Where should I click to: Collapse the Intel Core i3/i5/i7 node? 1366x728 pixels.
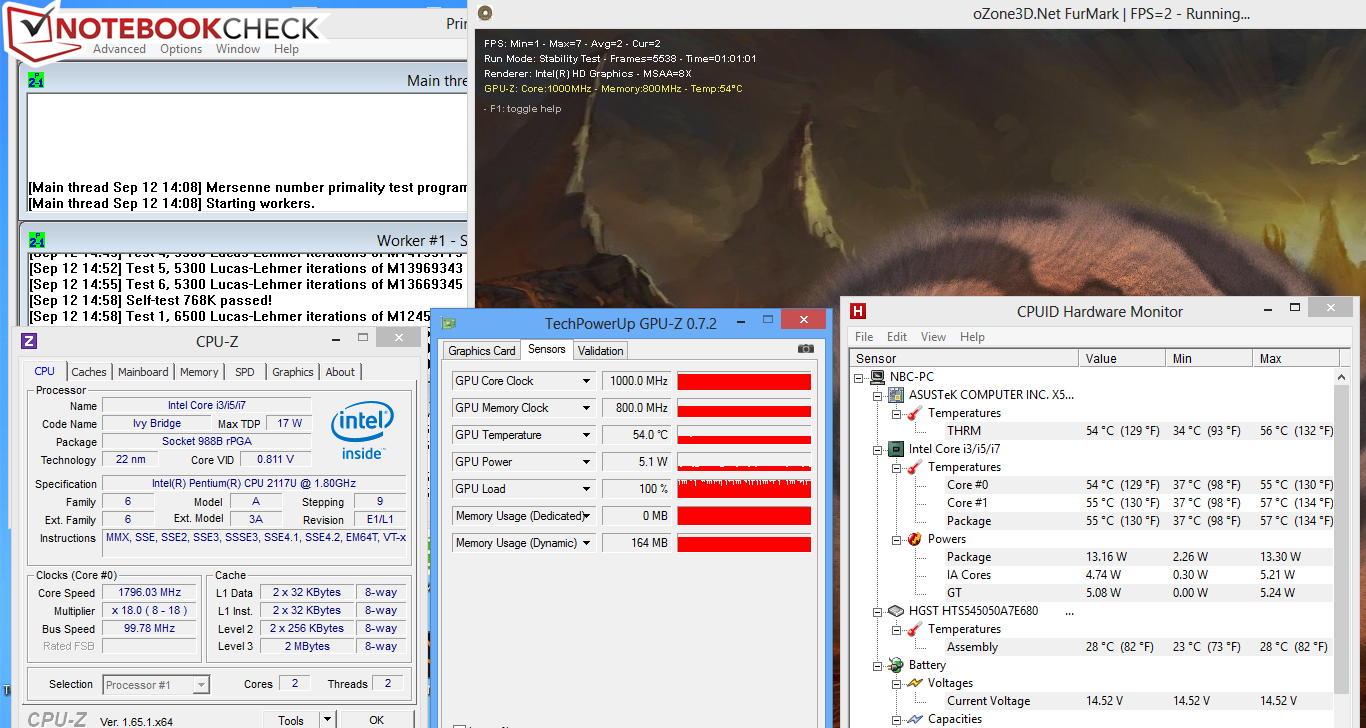(x=878, y=449)
